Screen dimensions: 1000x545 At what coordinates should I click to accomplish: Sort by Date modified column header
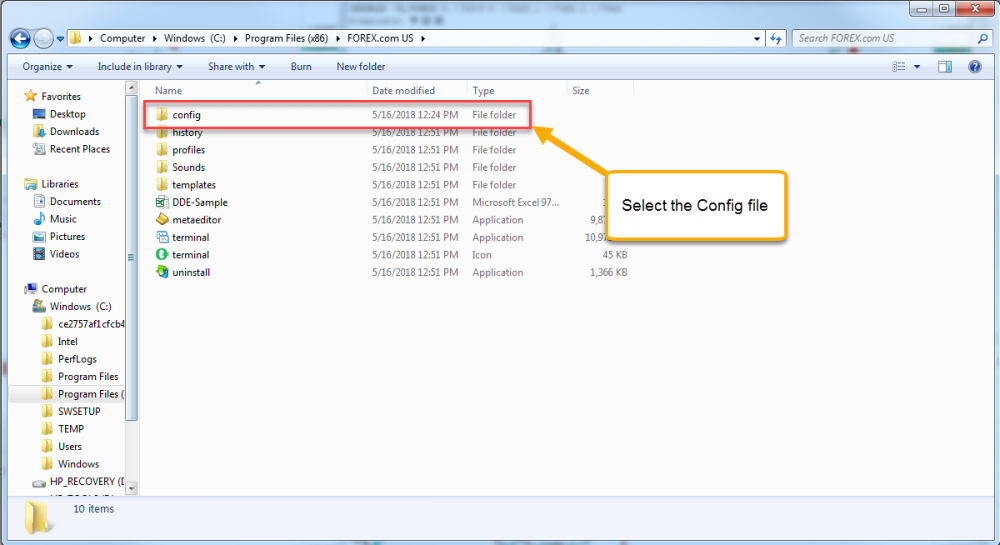coord(404,91)
